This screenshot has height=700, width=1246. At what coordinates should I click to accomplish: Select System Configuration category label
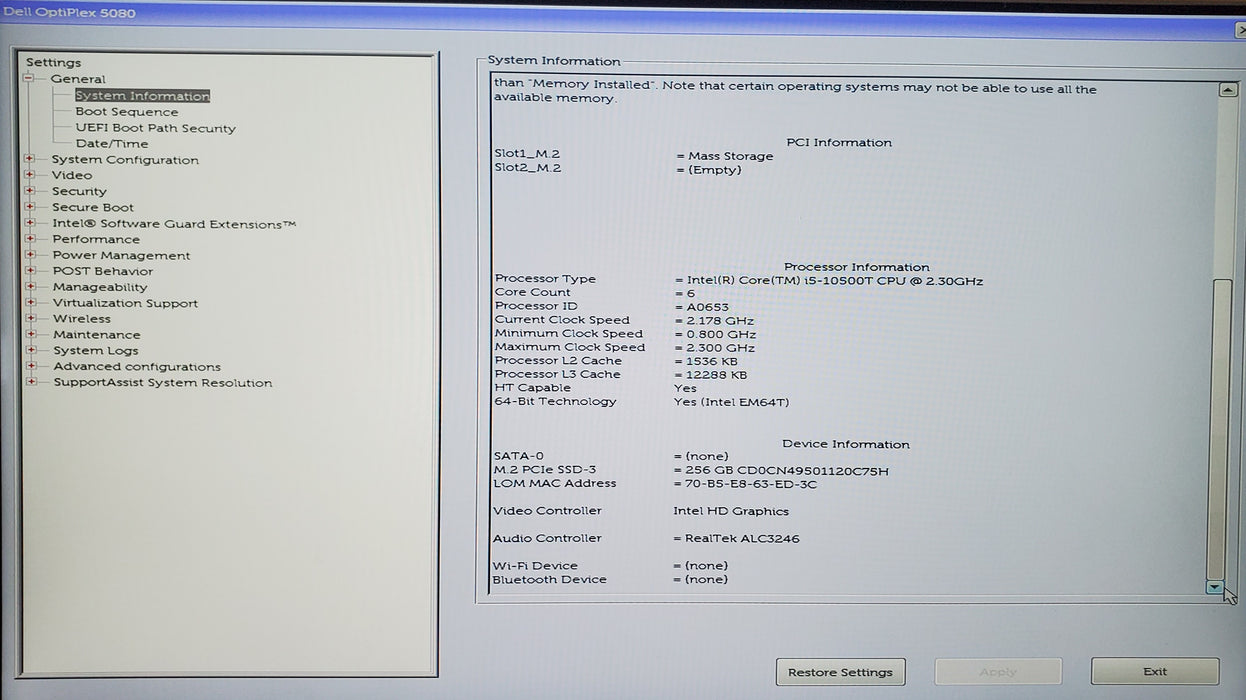125,160
